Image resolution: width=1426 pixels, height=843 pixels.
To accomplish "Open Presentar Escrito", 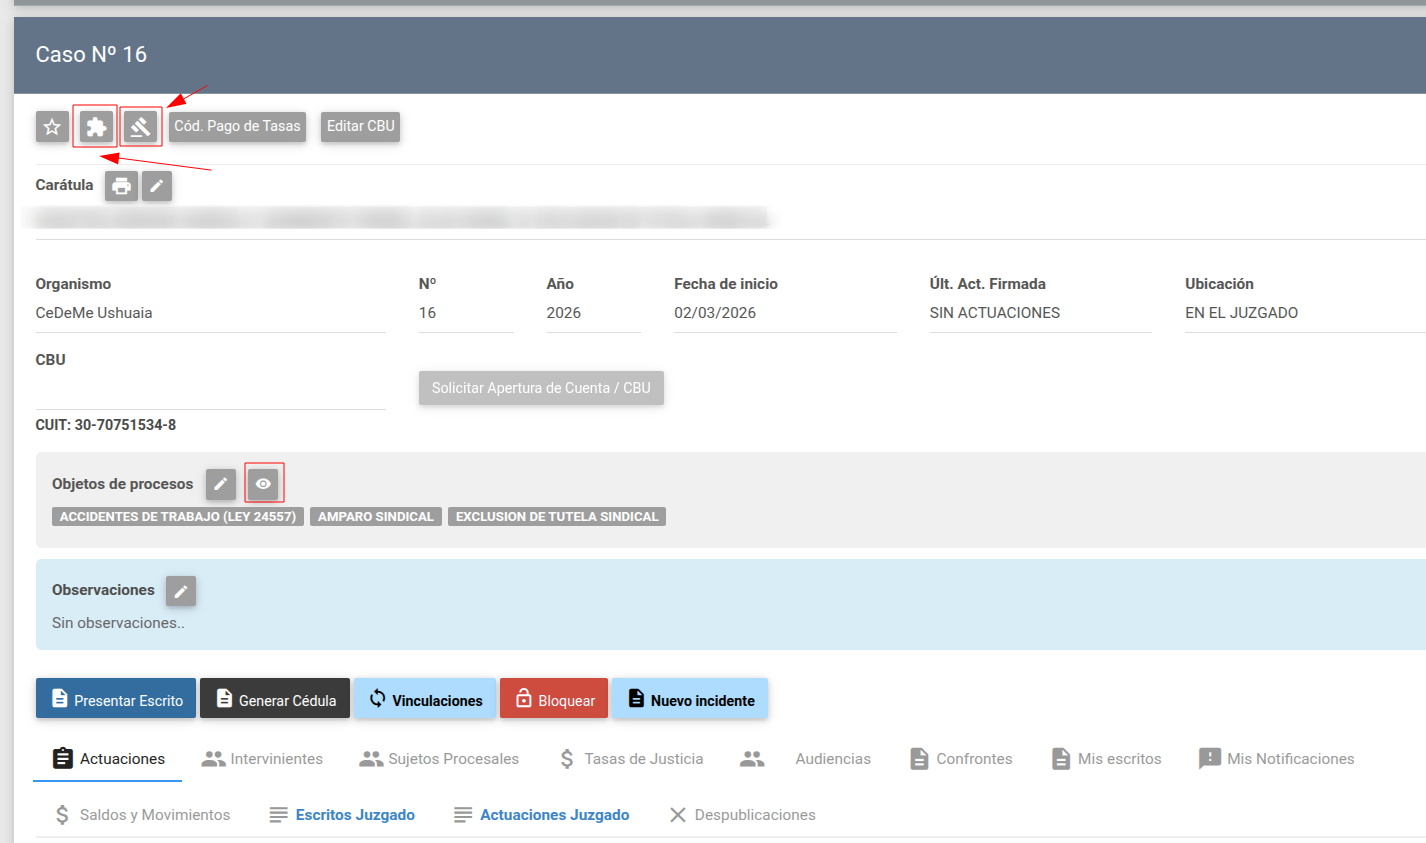I will click(x=116, y=699).
